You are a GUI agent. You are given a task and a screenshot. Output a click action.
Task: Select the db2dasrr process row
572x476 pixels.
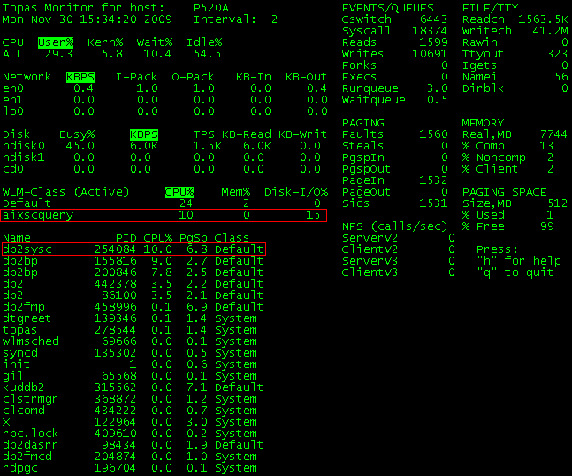tap(133, 445)
